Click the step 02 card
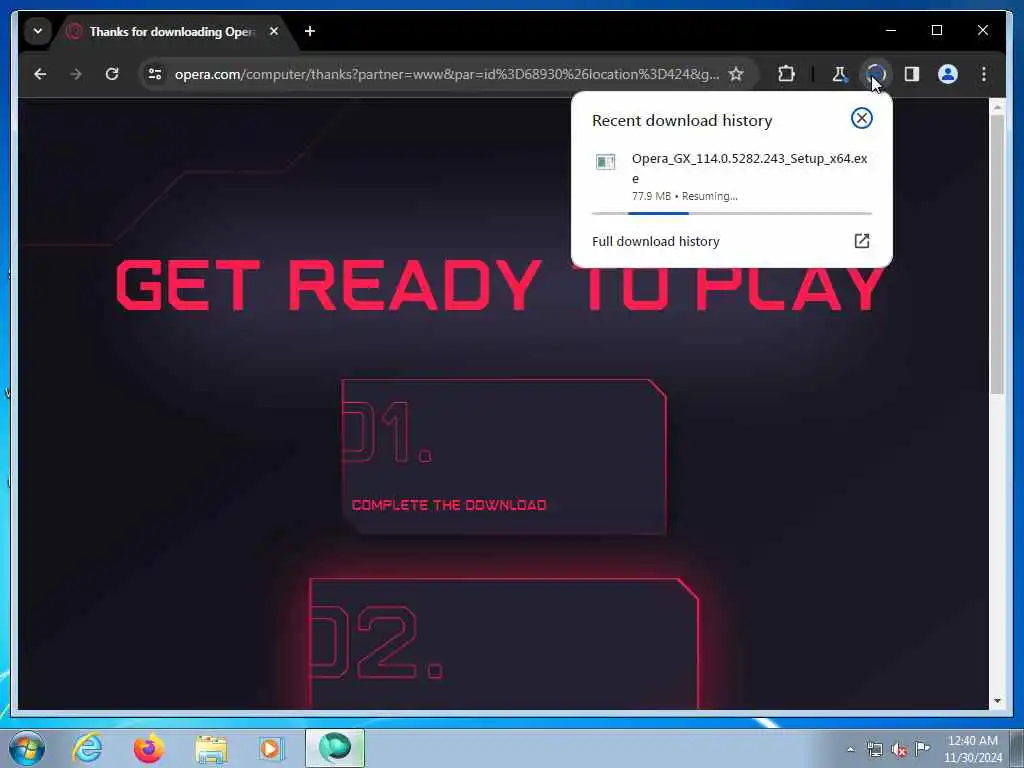This screenshot has height=768, width=1024. [x=504, y=643]
